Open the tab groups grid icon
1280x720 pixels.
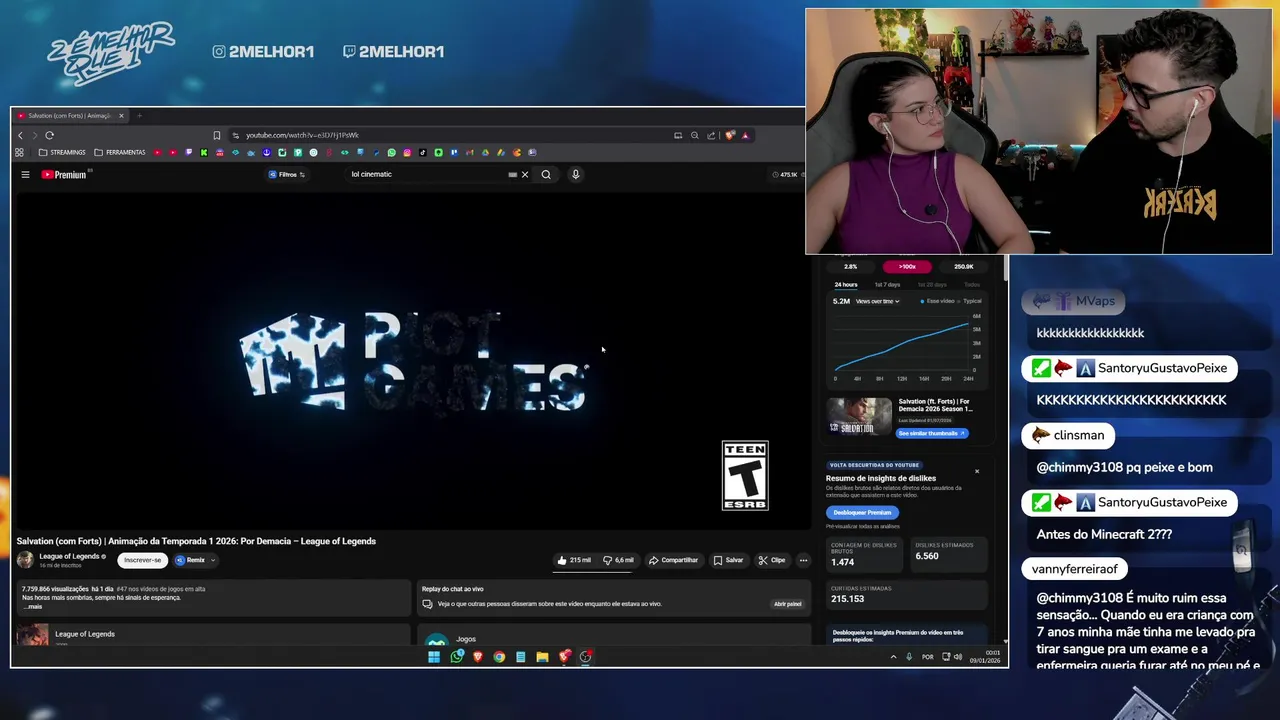point(19,152)
